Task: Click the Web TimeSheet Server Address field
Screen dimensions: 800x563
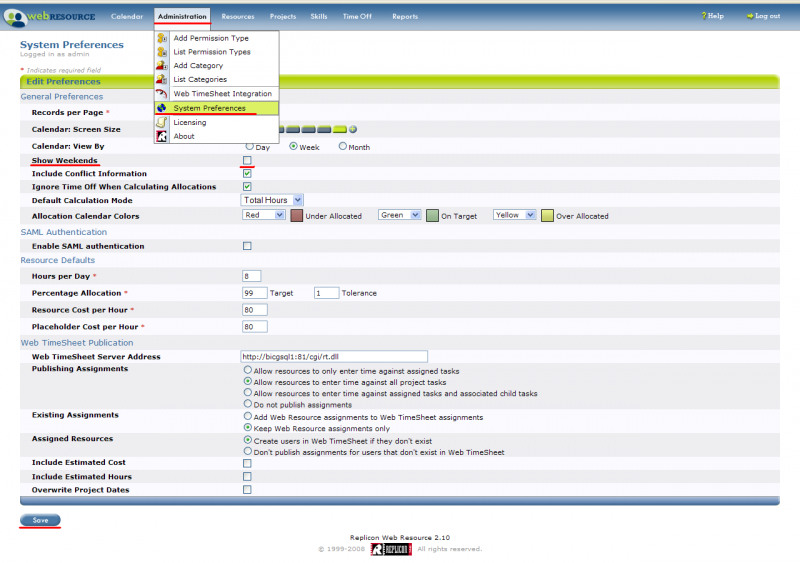Action: (334, 356)
